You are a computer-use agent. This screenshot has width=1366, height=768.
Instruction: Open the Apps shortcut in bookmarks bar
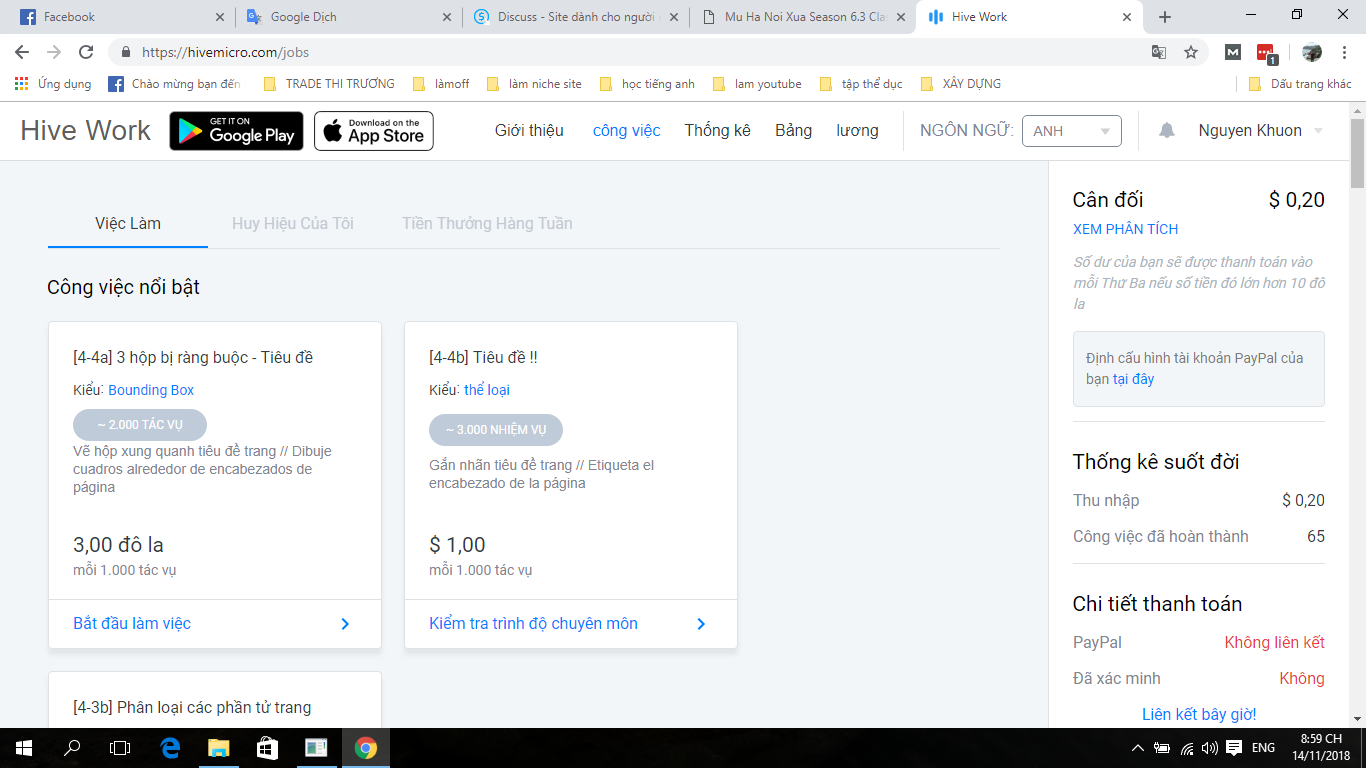coord(53,84)
